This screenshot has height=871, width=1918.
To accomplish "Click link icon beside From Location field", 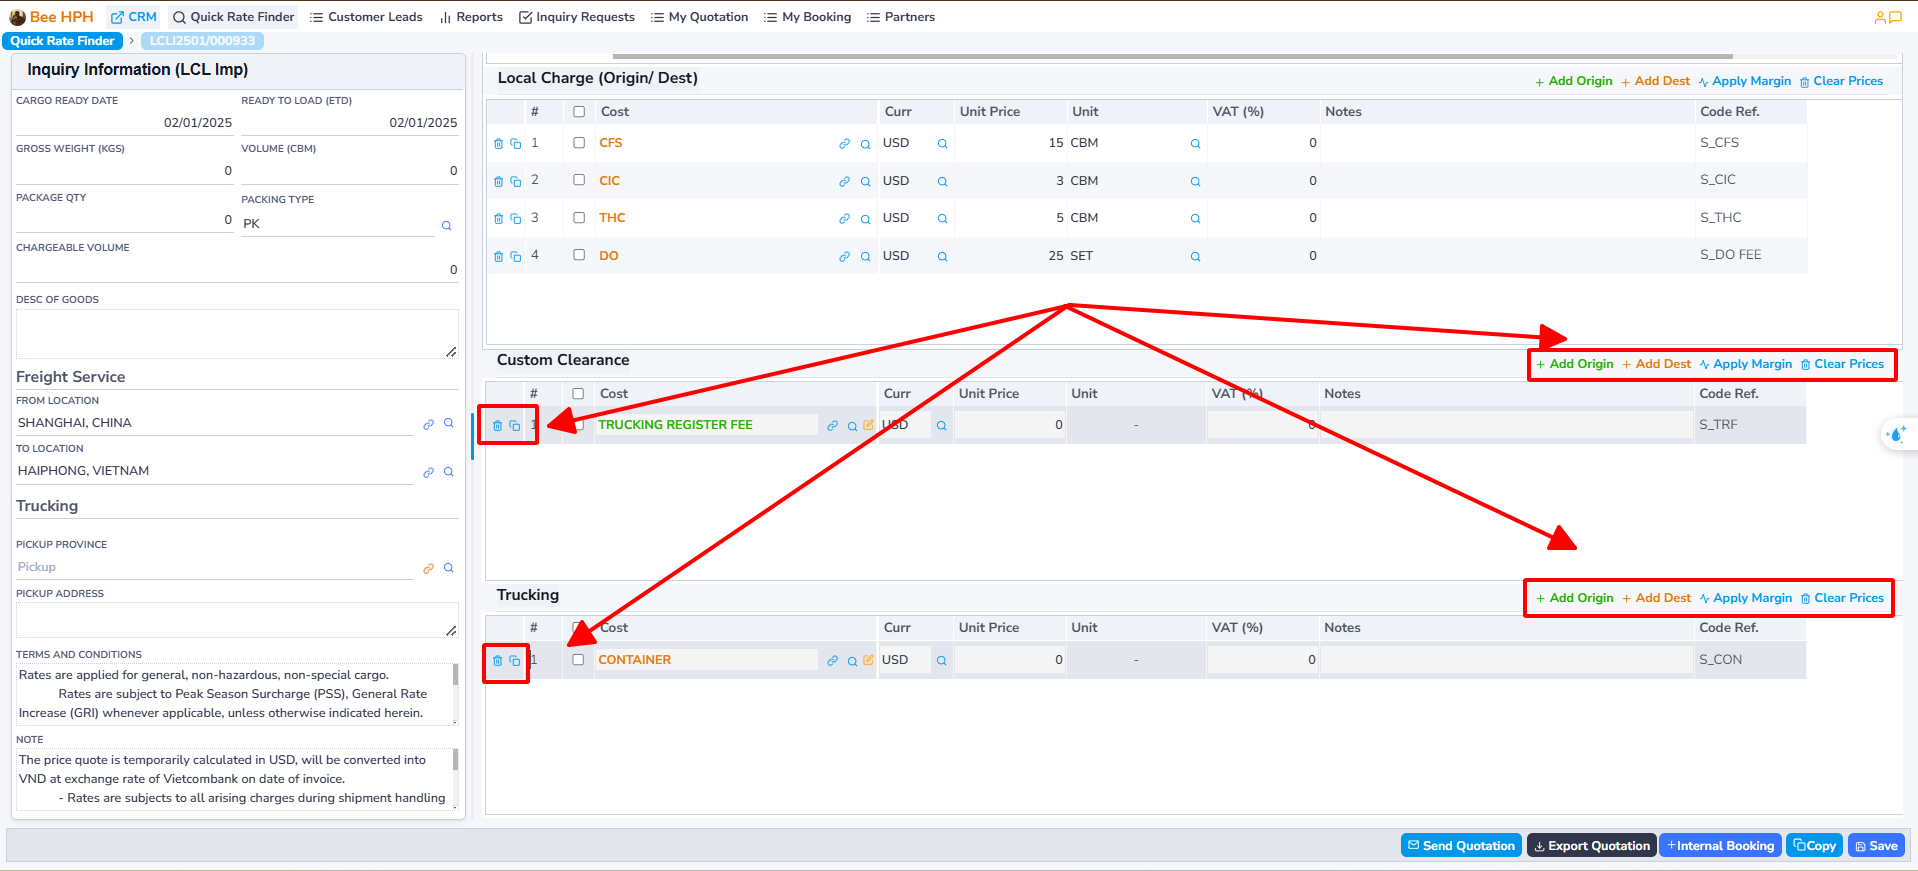I will pyautogui.click(x=428, y=424).
